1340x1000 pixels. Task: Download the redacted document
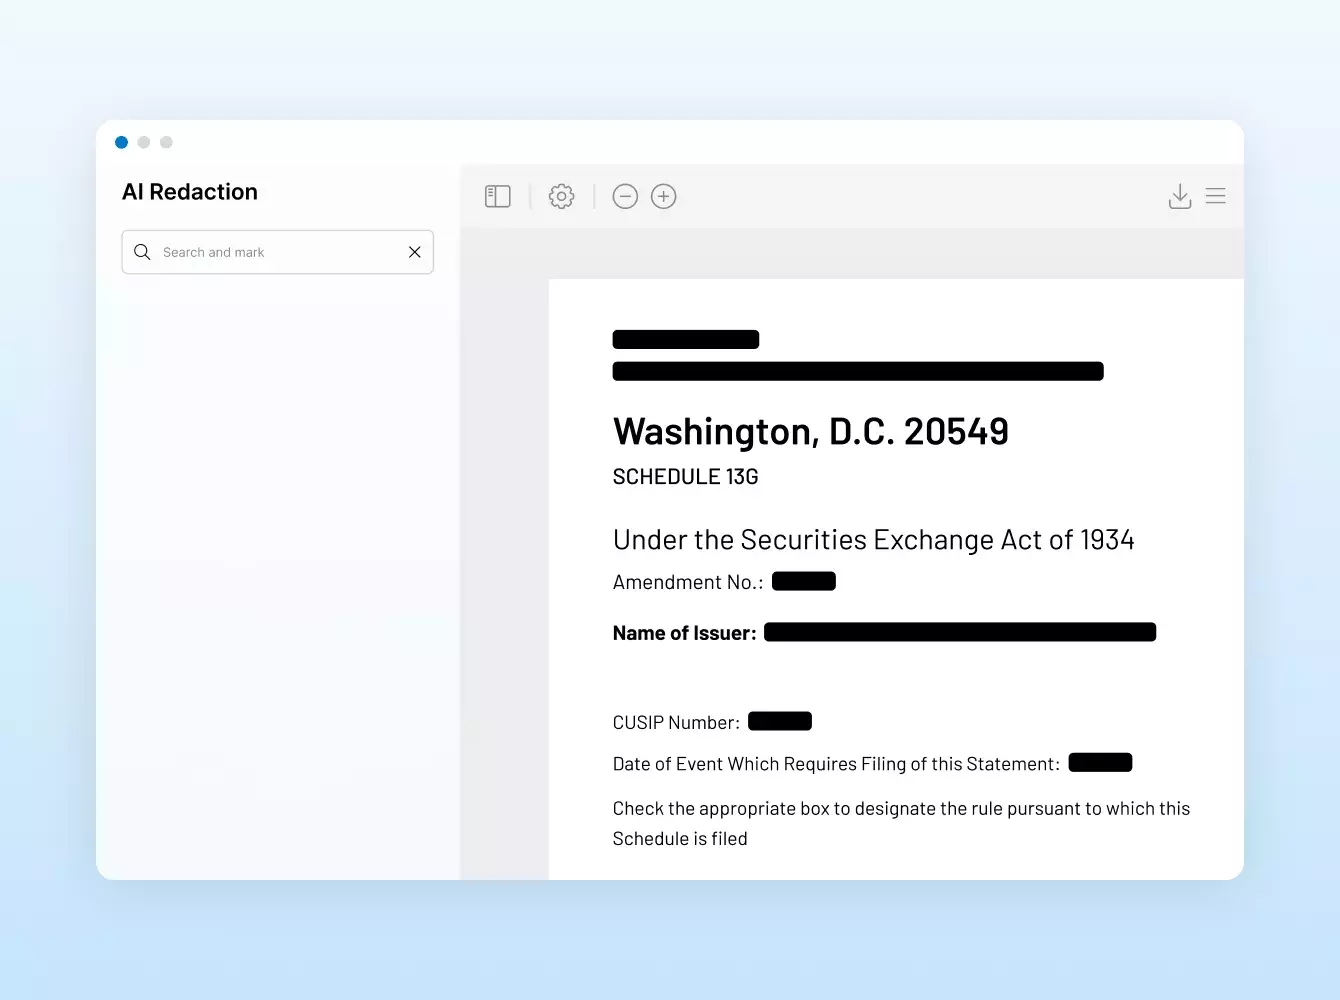(x=1180, y=196)
